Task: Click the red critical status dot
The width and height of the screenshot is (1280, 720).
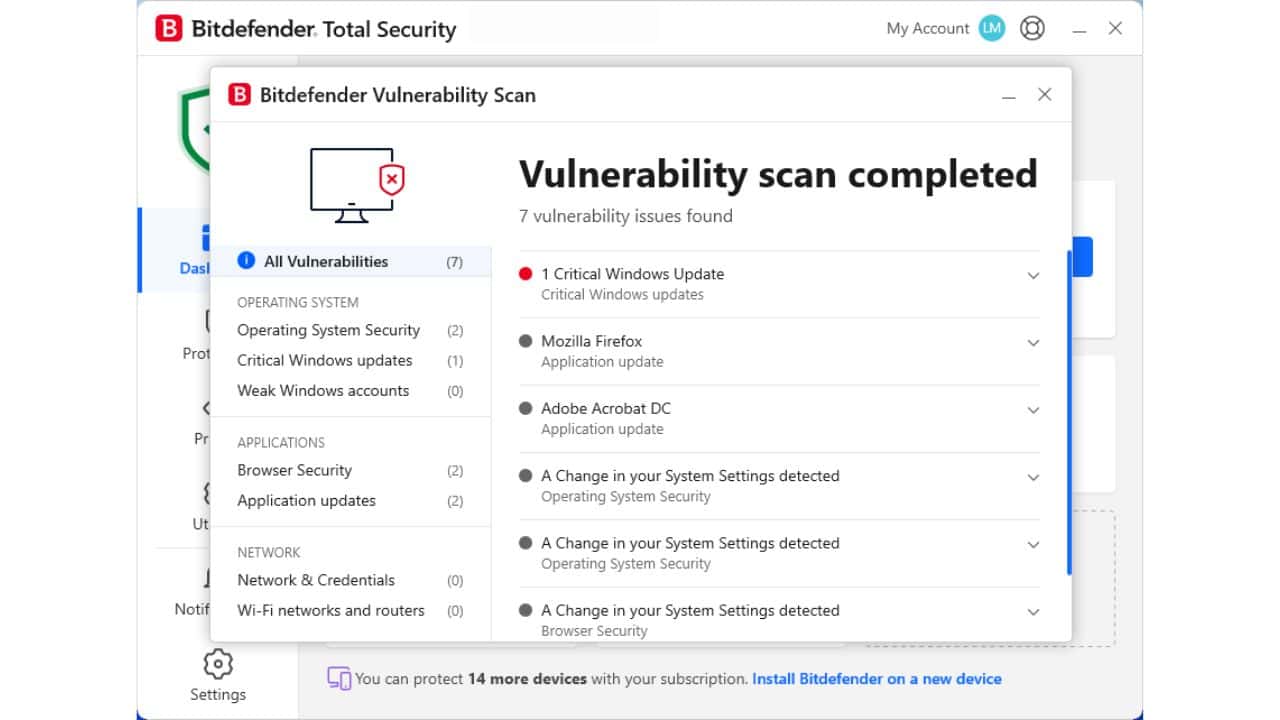Action: click(x=527, y=273)
